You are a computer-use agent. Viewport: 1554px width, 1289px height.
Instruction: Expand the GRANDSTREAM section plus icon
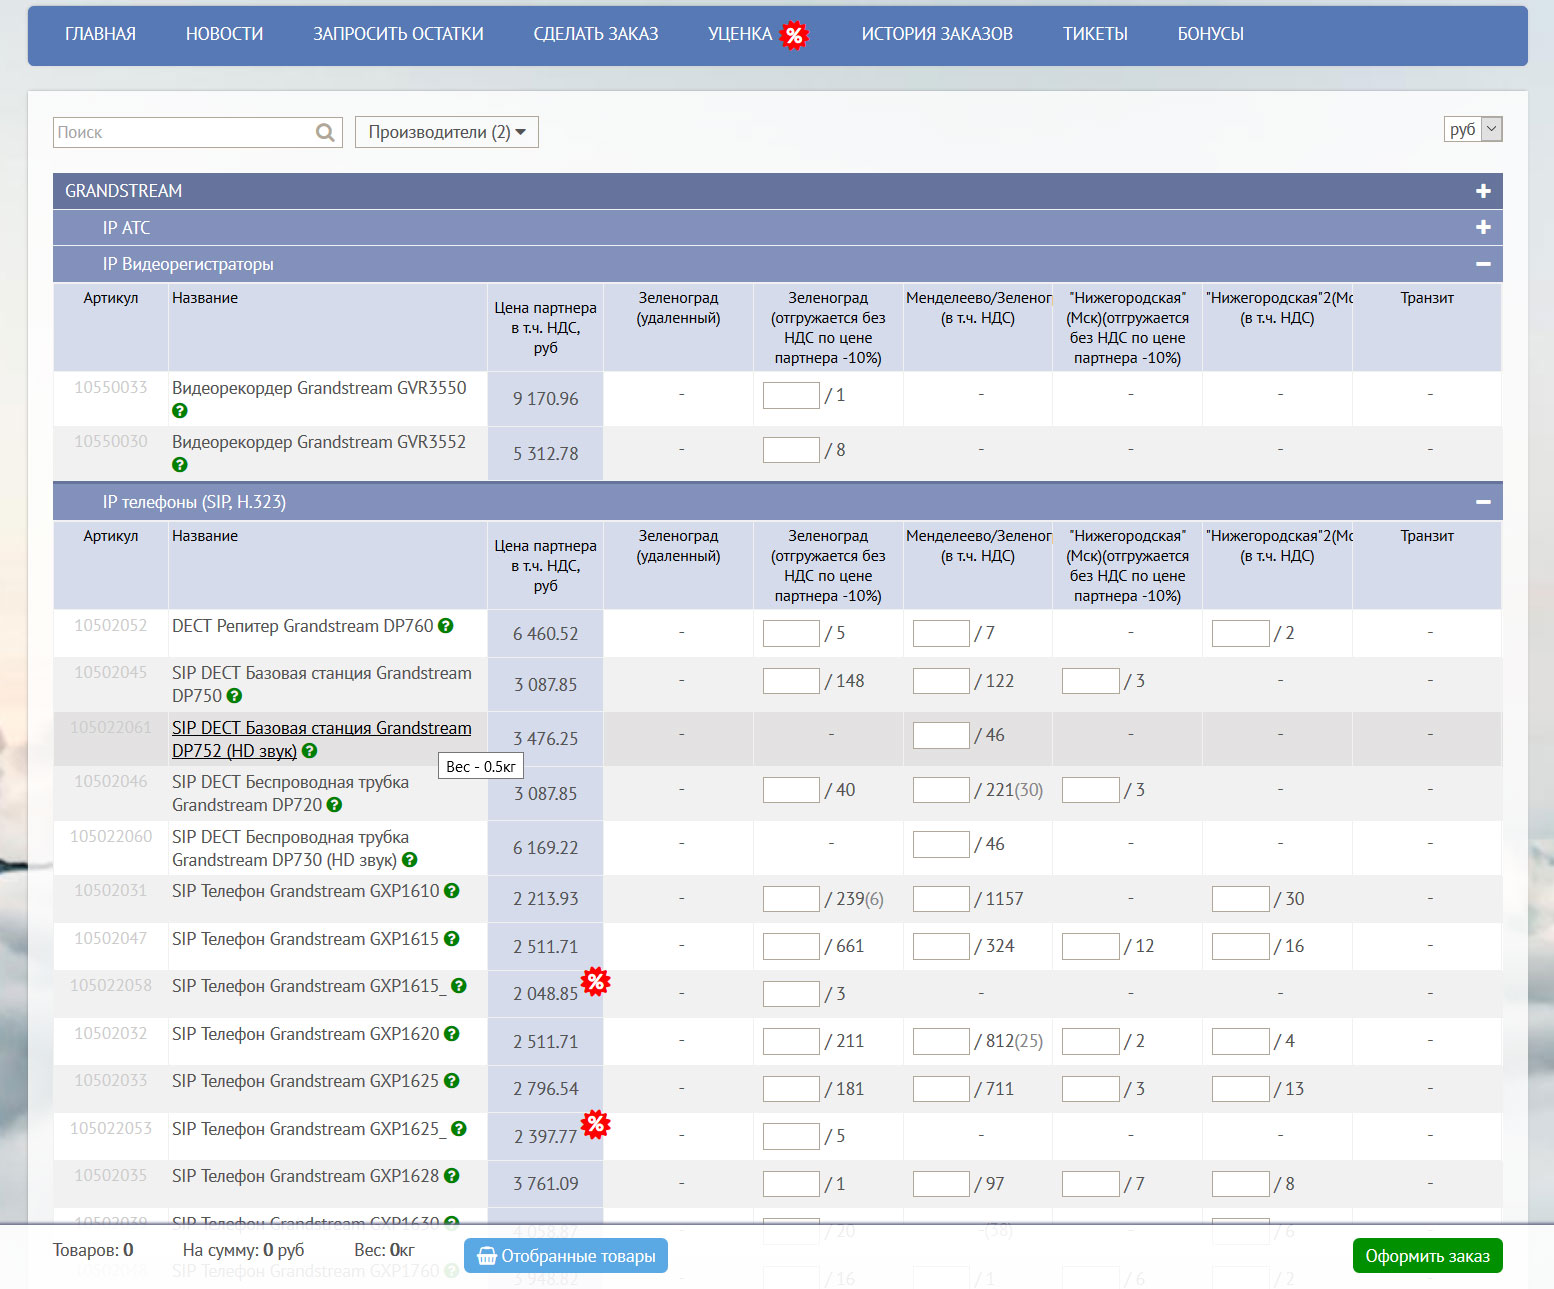click(1483, 191)
